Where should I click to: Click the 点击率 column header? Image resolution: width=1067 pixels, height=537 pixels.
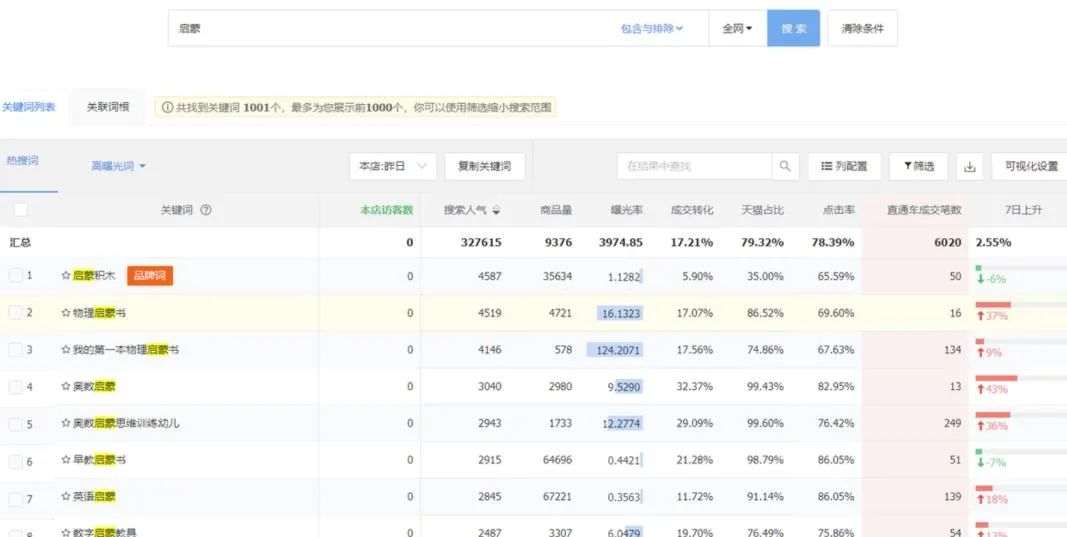pyautogui.click(x=838, y=210)
